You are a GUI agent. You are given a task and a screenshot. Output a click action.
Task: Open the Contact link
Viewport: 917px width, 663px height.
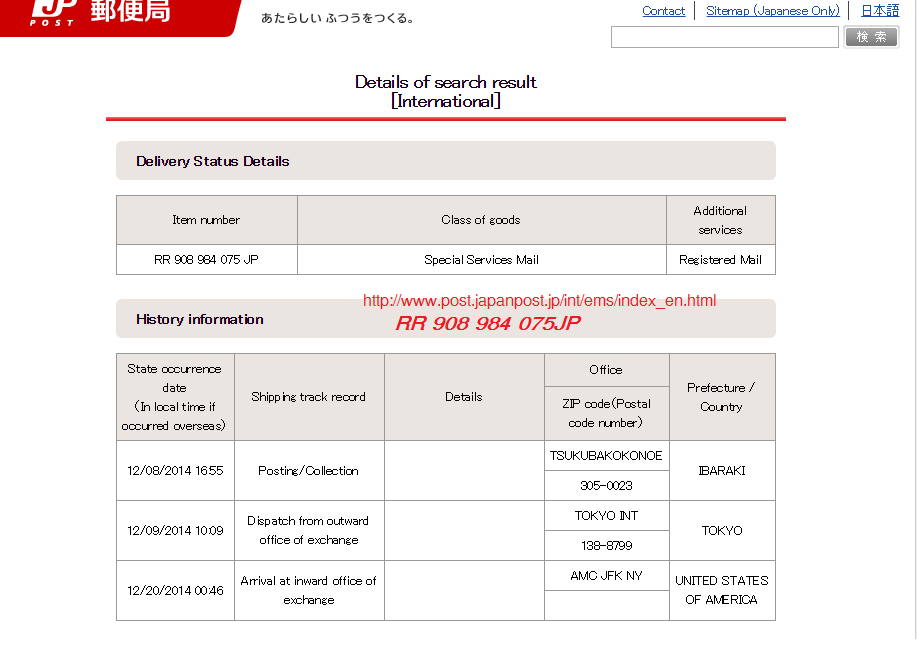pyautogui.click(x=663, y=11)
